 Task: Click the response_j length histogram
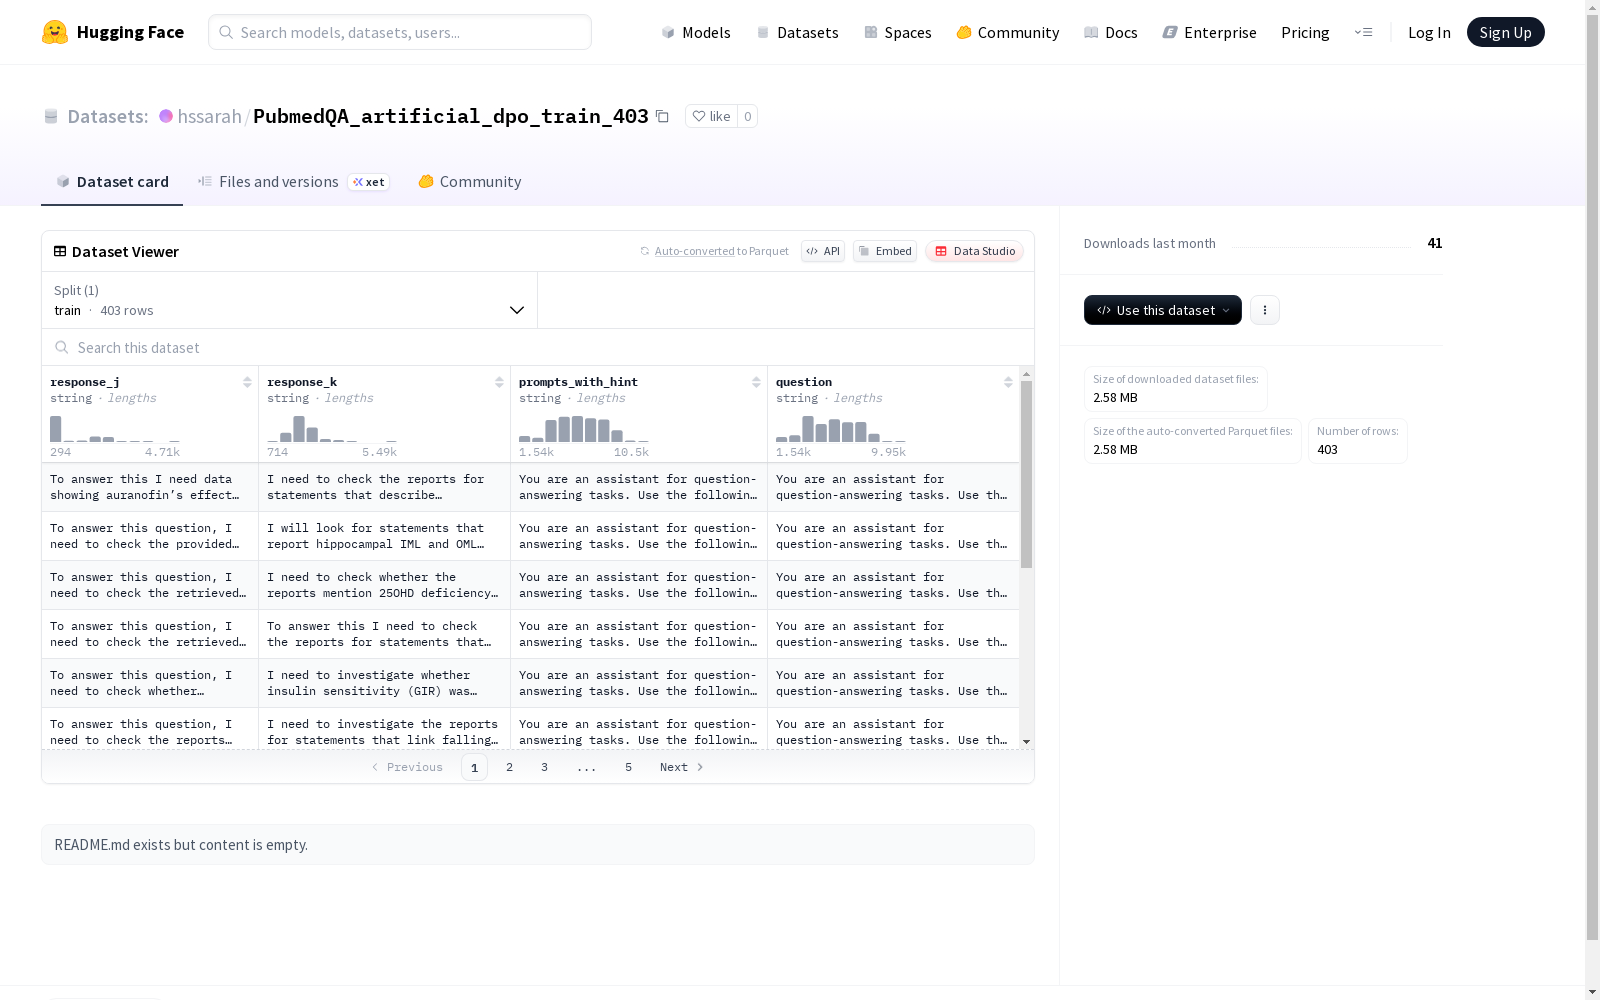(115, 428)
